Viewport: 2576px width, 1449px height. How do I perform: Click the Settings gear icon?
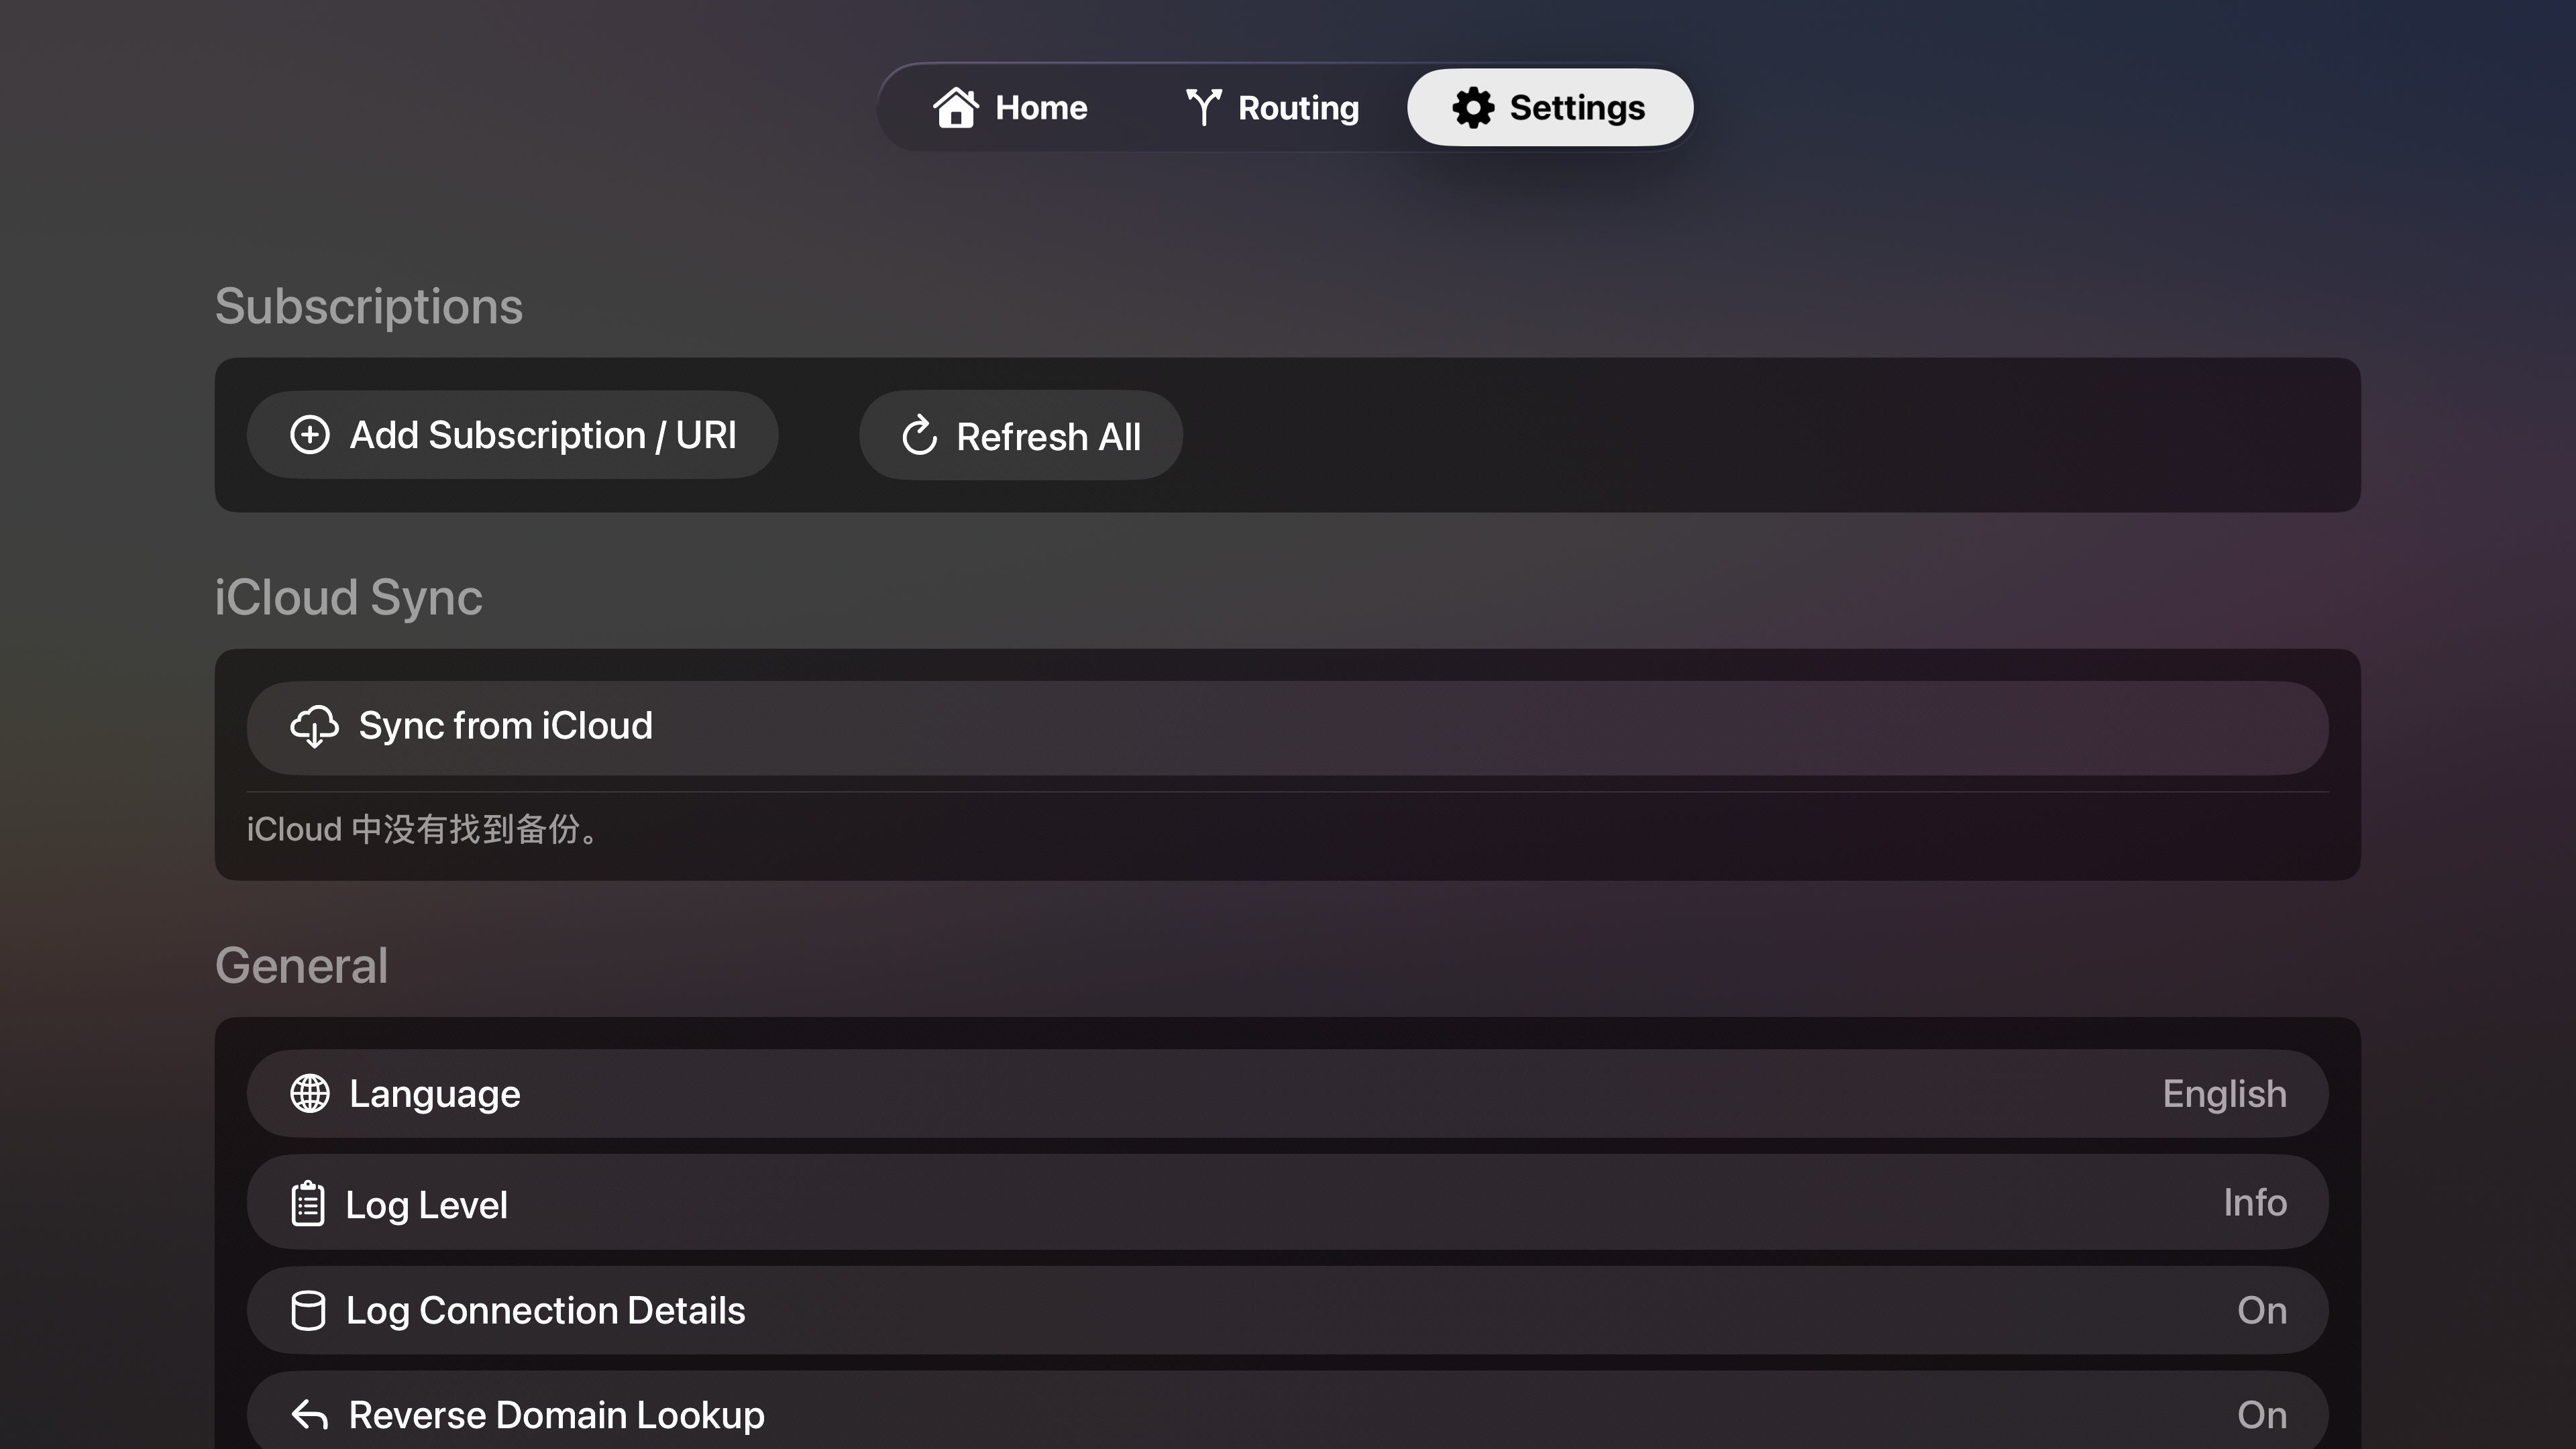pos(1473,107)
